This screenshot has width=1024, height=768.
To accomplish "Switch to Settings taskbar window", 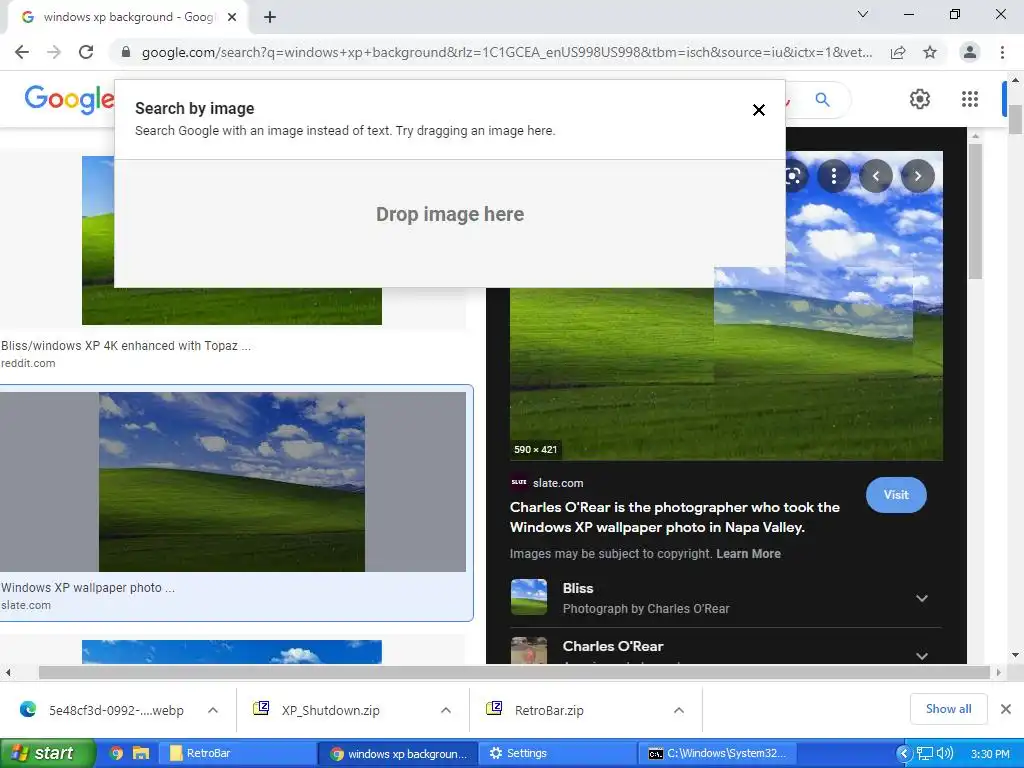I will click(x=558, y=753).
